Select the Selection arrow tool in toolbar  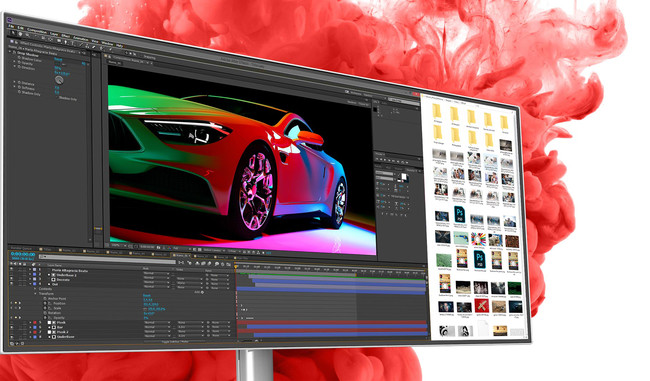[x=13, y=32]
